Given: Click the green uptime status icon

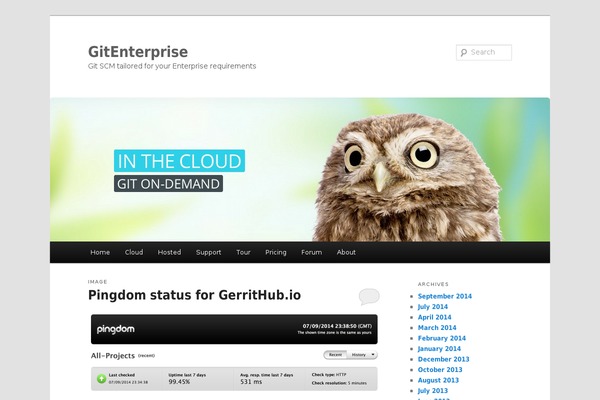Looking at the screenshot, I should pyautogui.click(x=101, y=379).
